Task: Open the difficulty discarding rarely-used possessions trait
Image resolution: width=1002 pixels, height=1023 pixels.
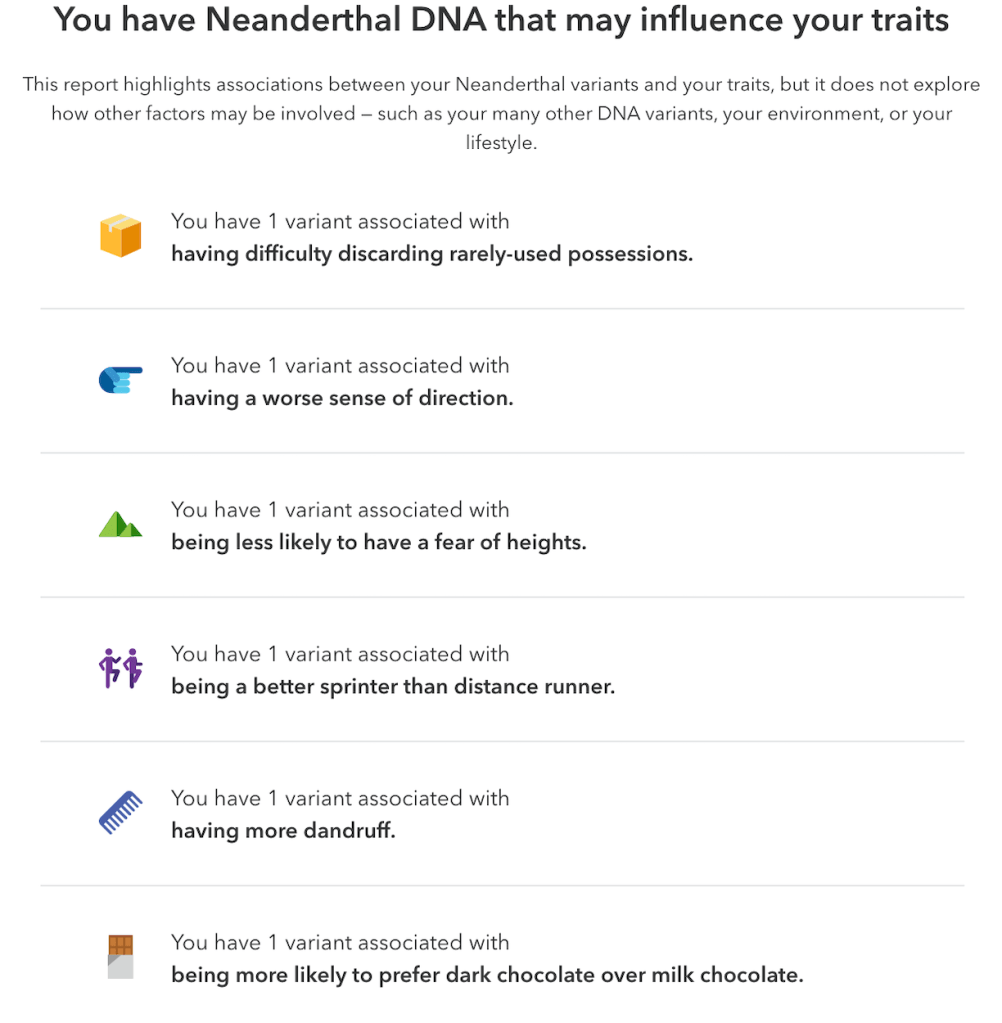Action: (431, 254)
